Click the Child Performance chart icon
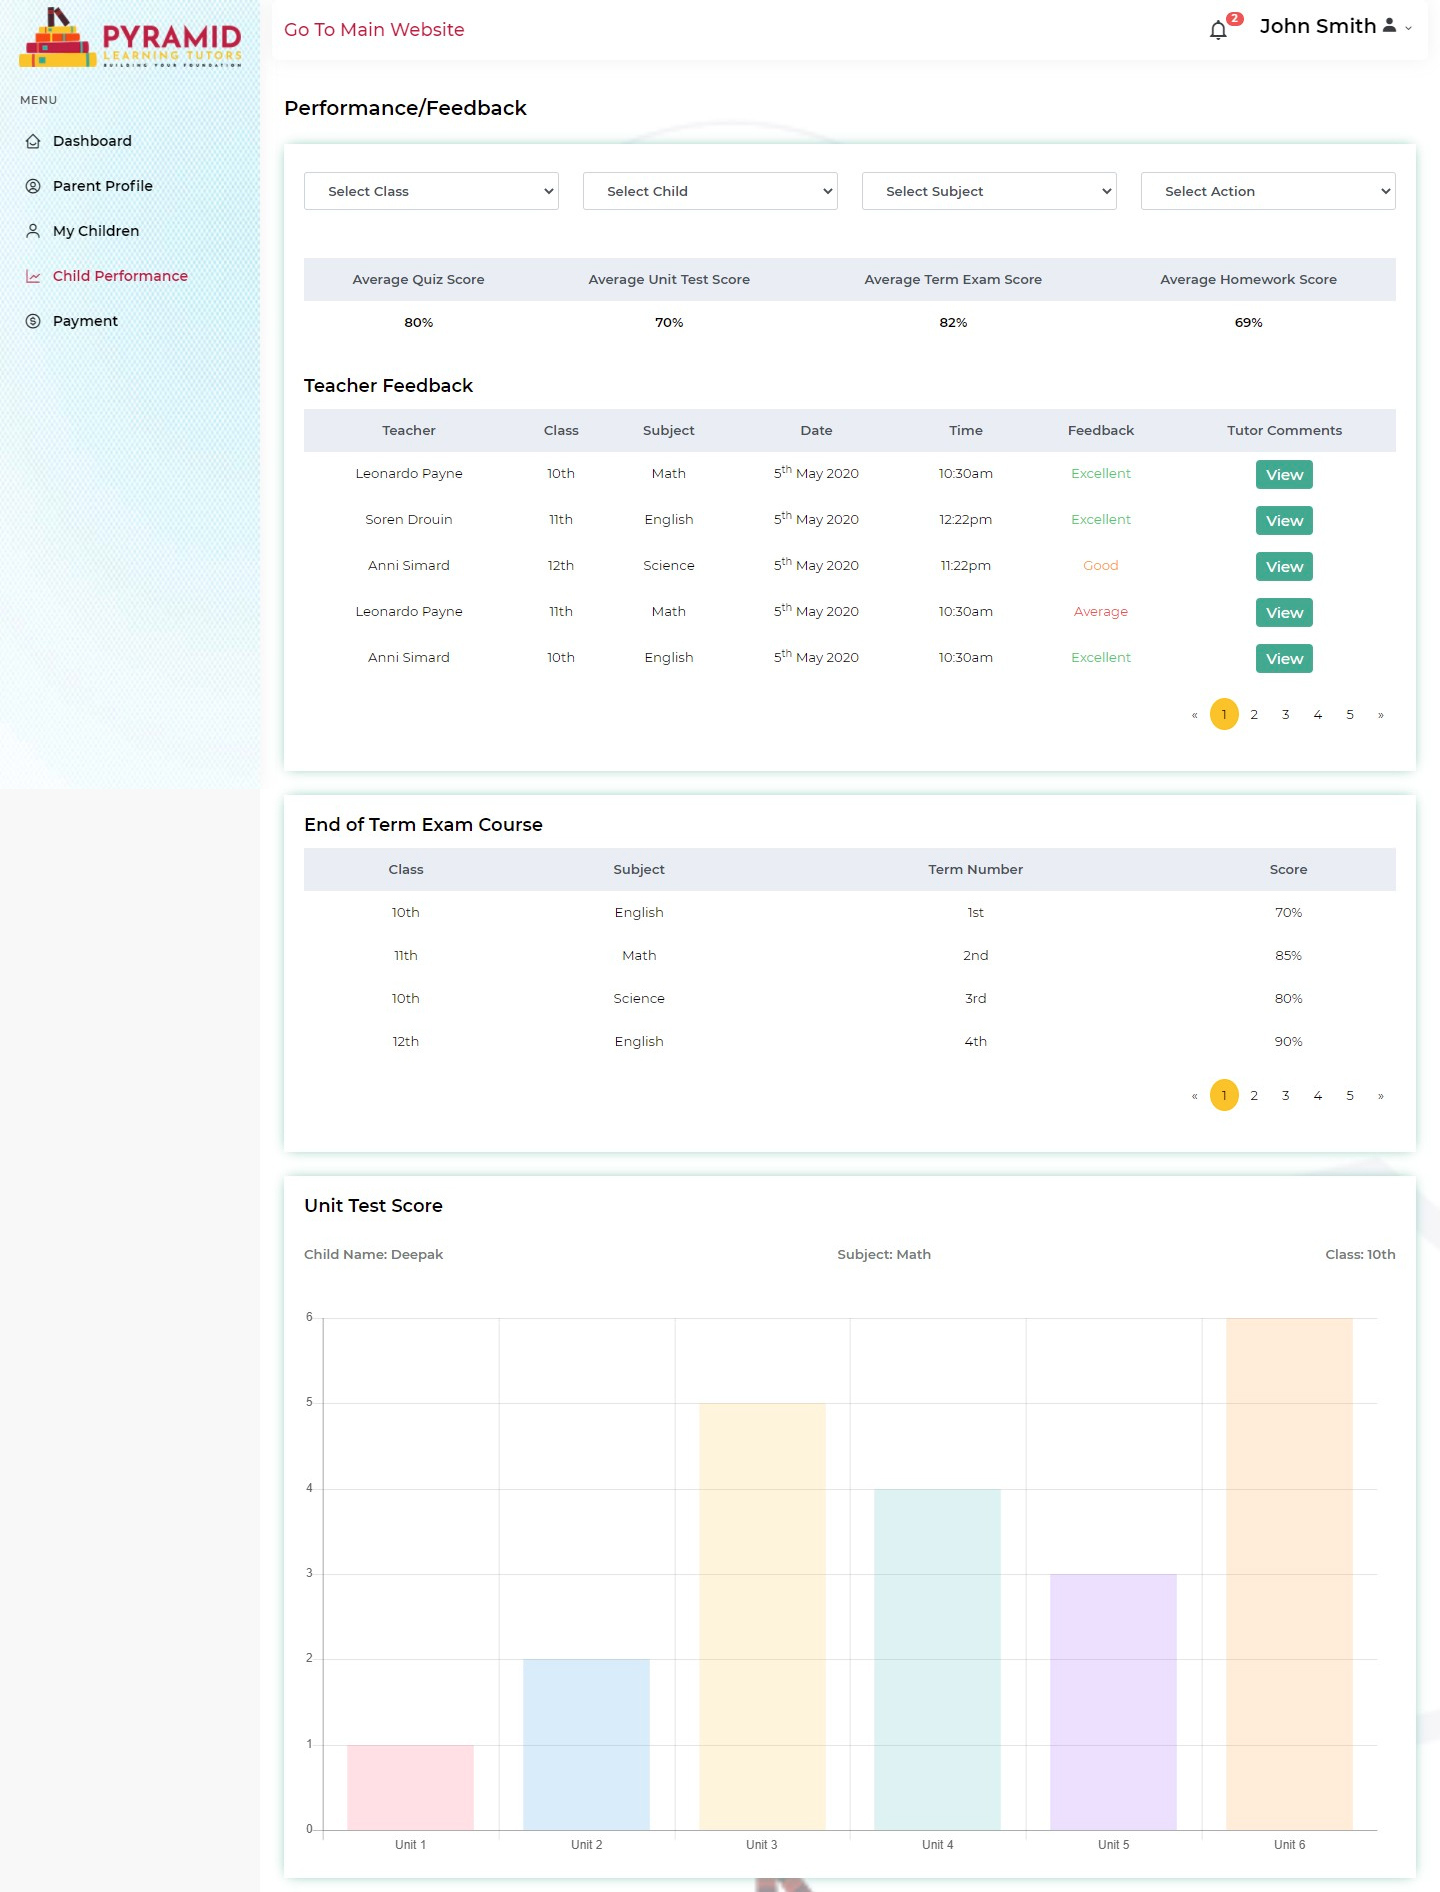Screen dimensions: 1440x1892 (x=33, y=276)
